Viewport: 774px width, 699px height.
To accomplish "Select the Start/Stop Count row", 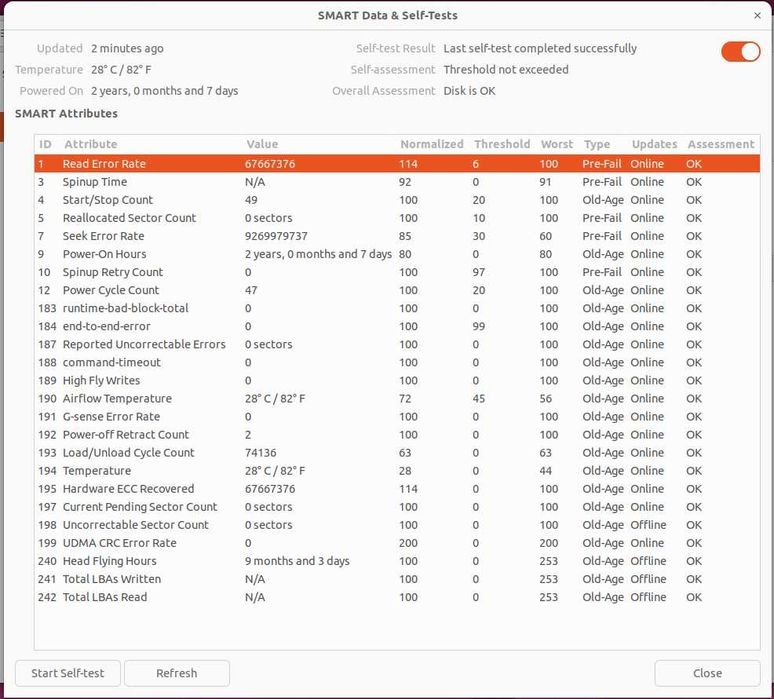I will pyautogui.click(x=397, y=200).
